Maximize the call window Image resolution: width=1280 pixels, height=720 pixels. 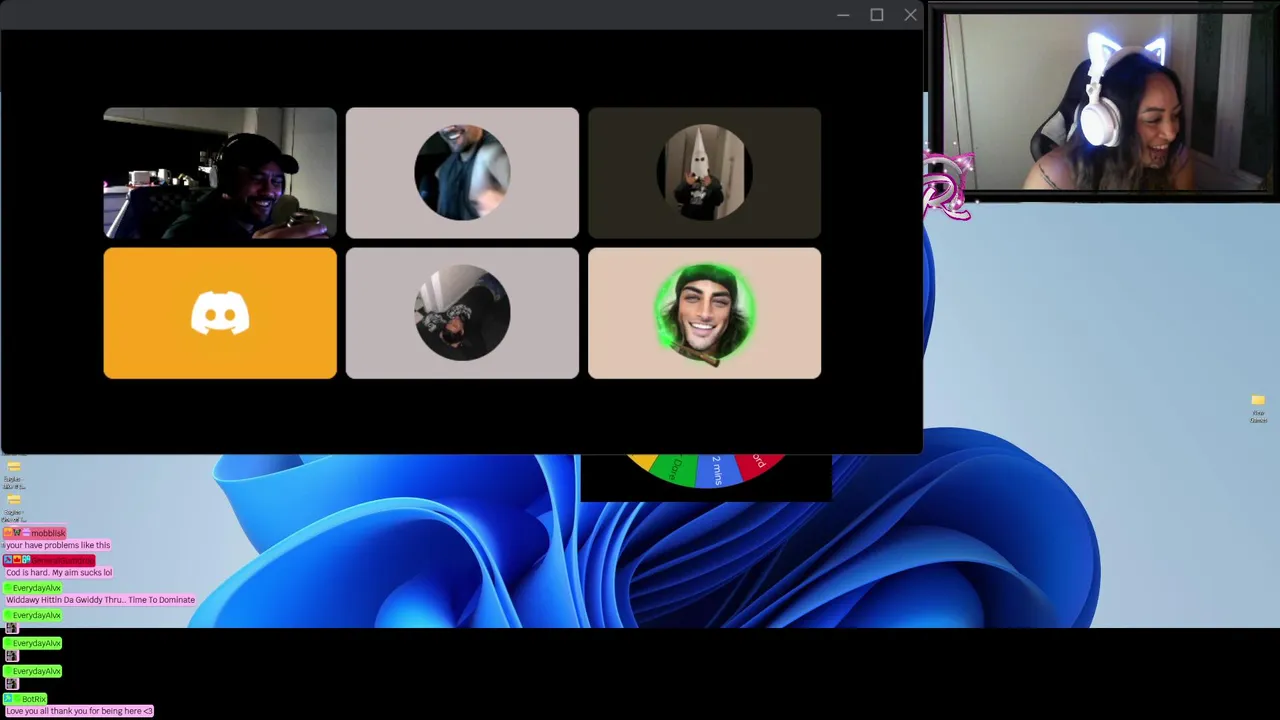click(877, 15)
